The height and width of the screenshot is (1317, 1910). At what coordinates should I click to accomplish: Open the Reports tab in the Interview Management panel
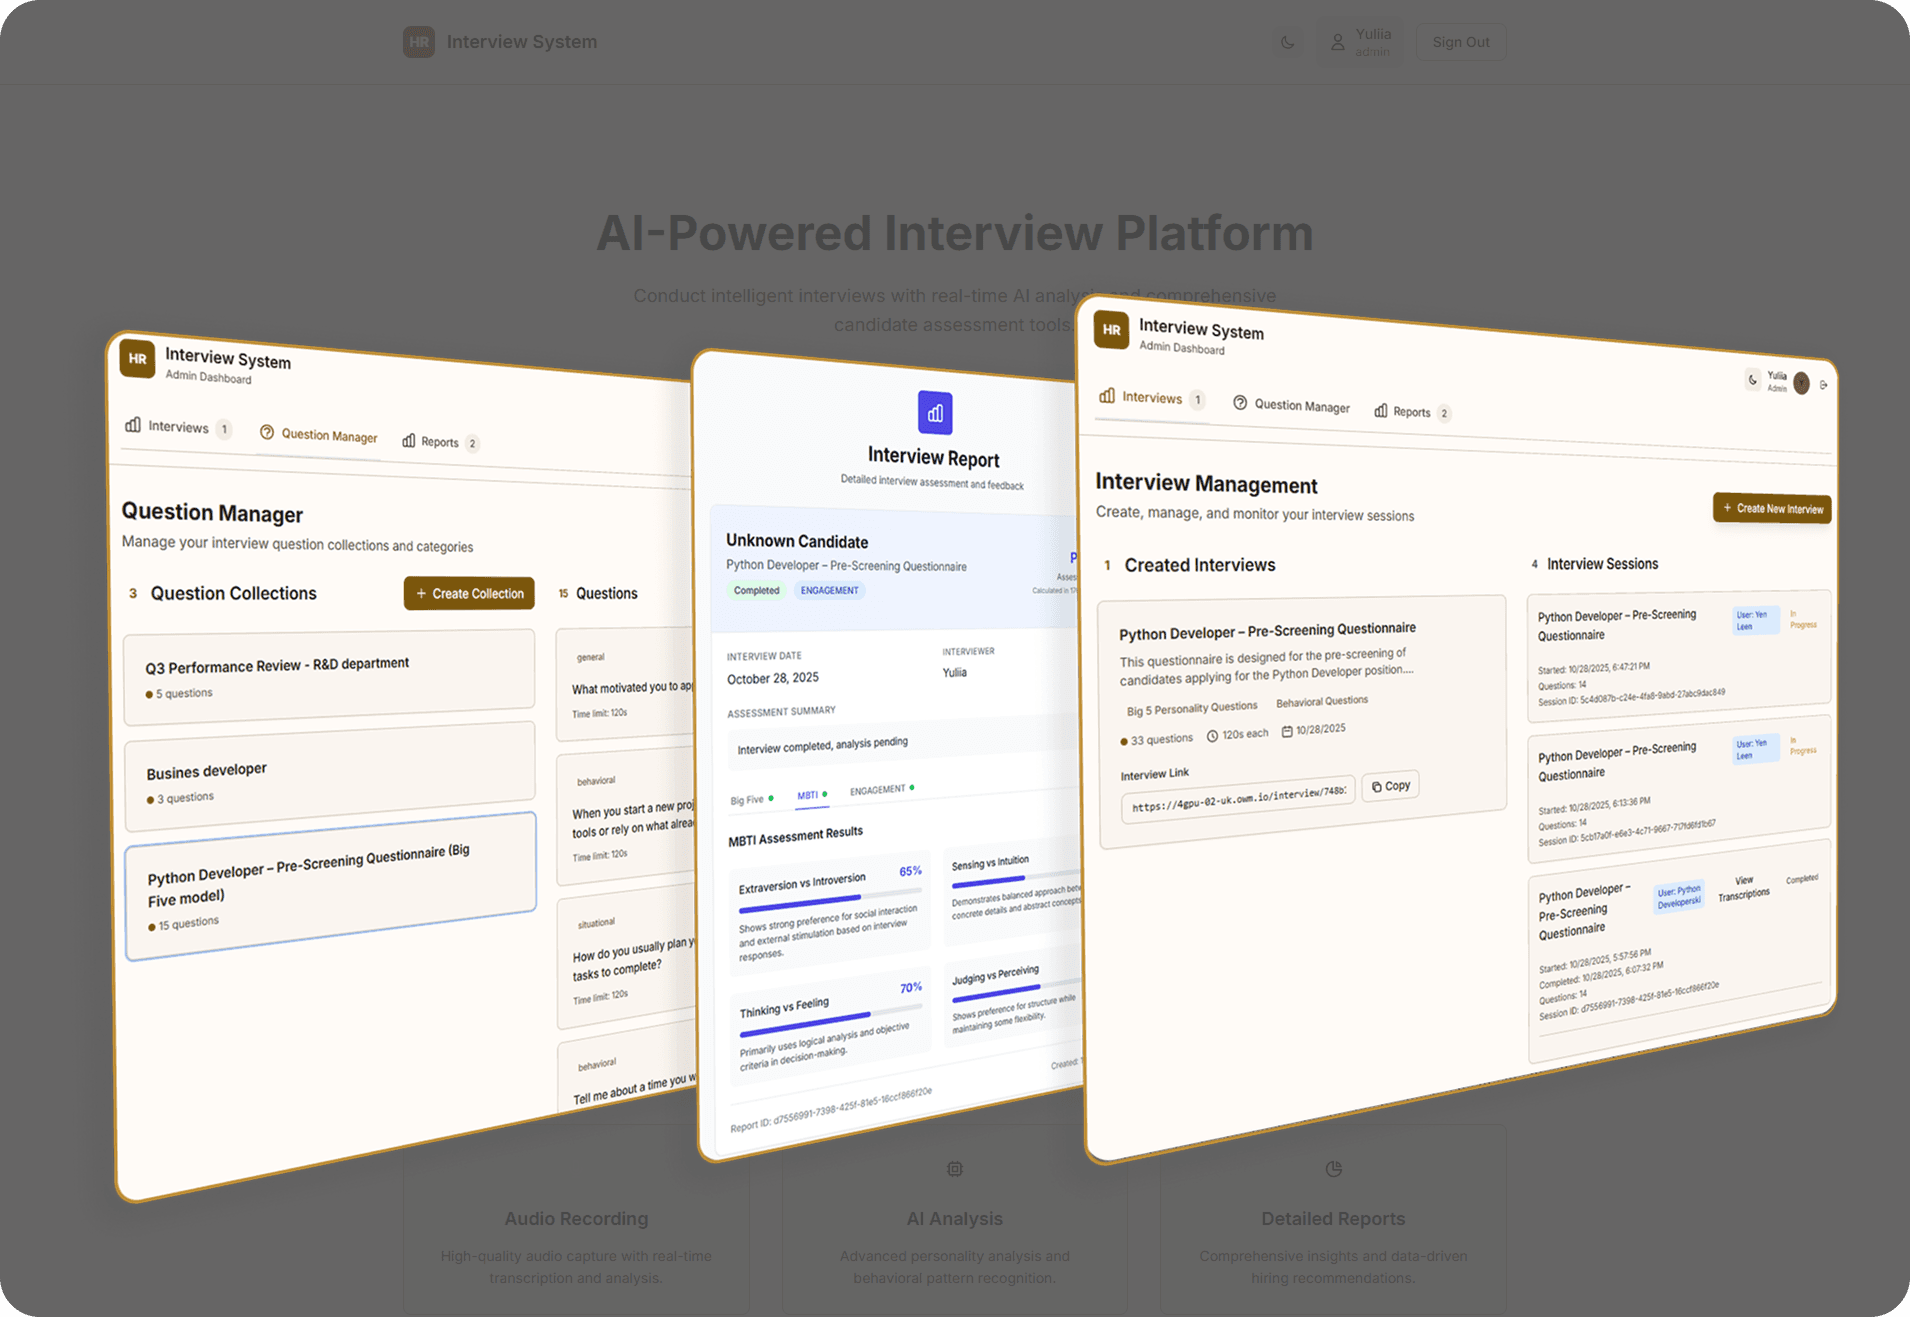tap(1412, 411)
